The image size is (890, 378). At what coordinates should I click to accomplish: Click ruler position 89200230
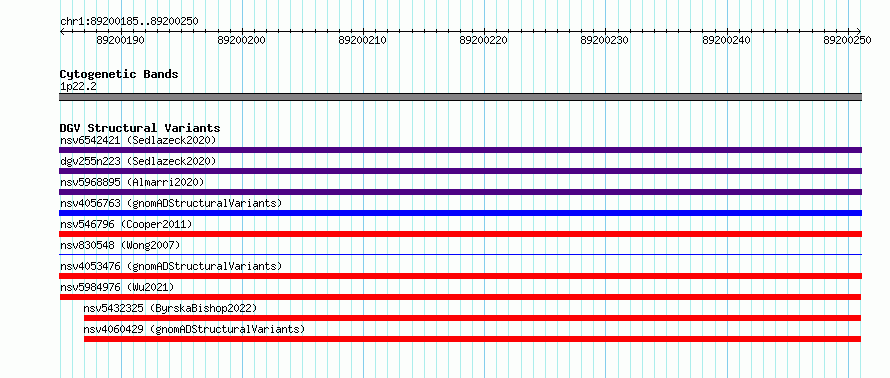pyautogui.click(x=605, y=40)
